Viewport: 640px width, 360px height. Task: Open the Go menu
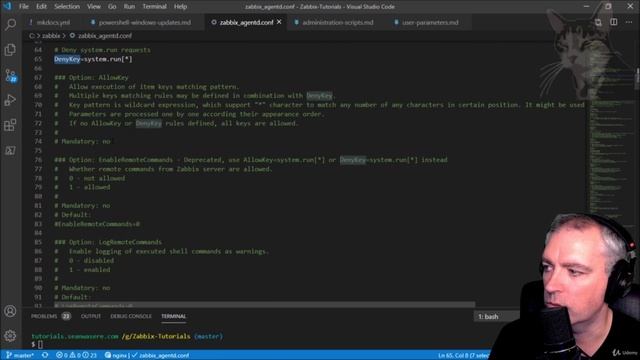tap(112, 7)
